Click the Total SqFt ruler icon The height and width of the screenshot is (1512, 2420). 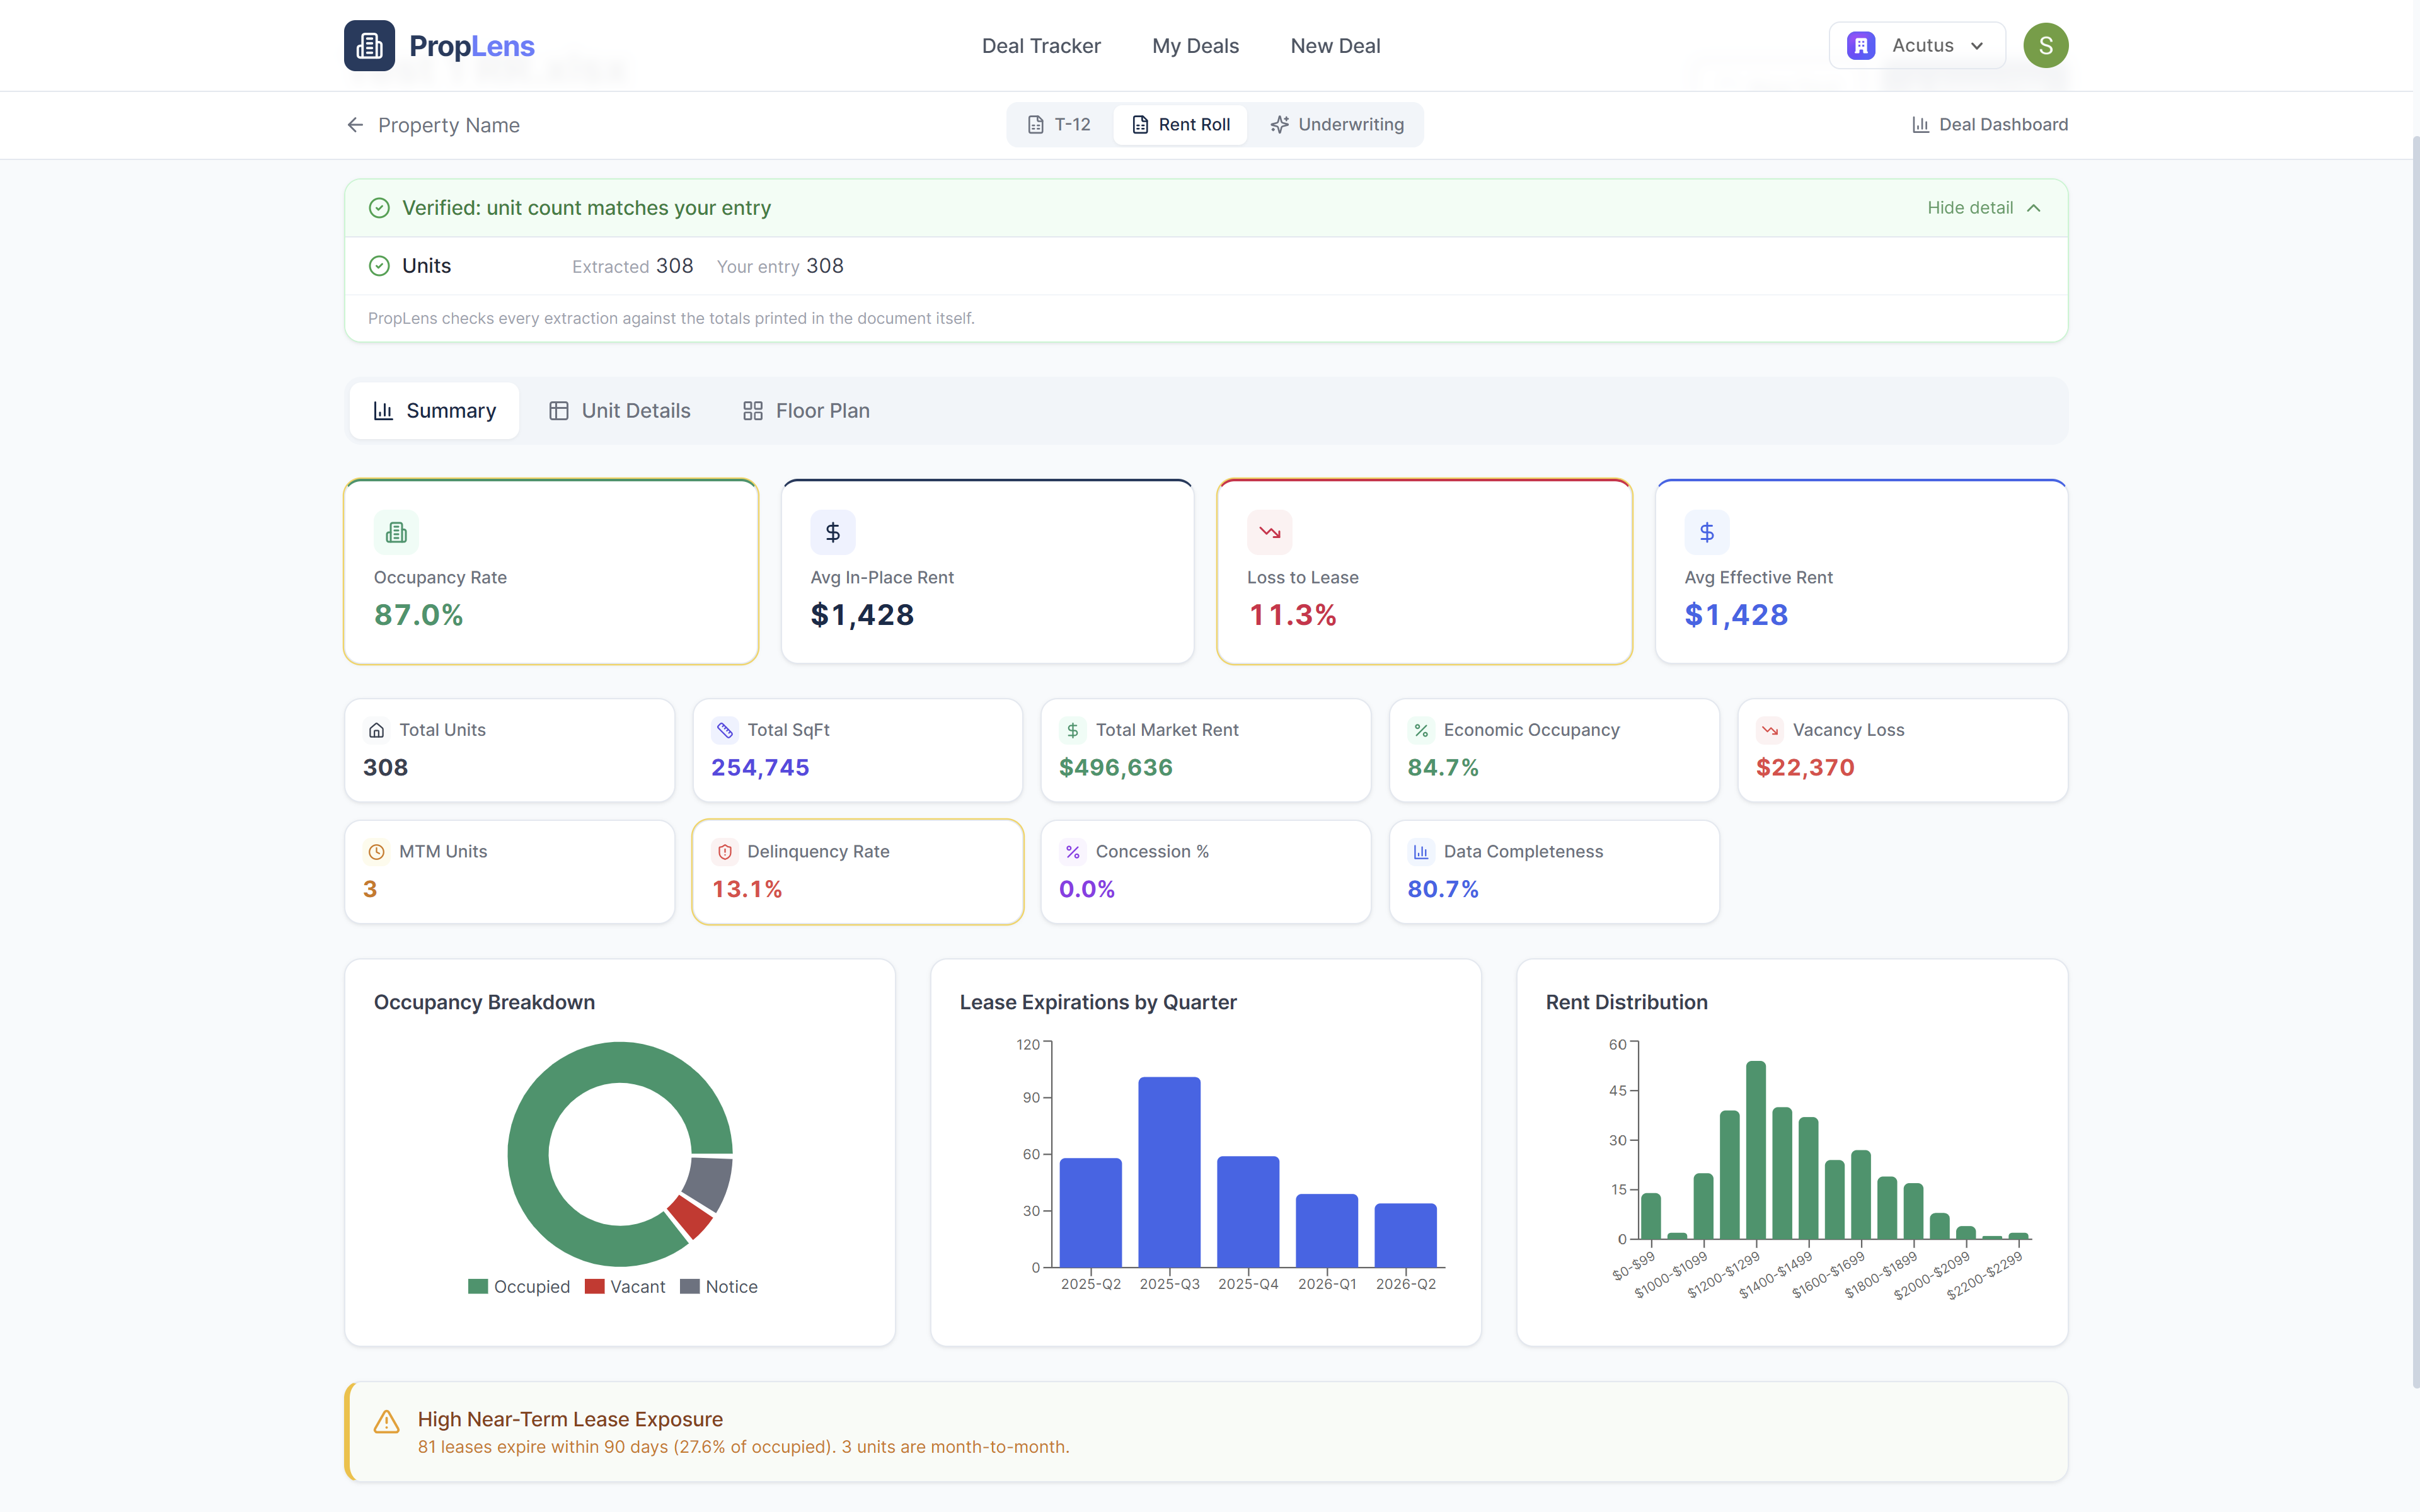coord(724,730)
